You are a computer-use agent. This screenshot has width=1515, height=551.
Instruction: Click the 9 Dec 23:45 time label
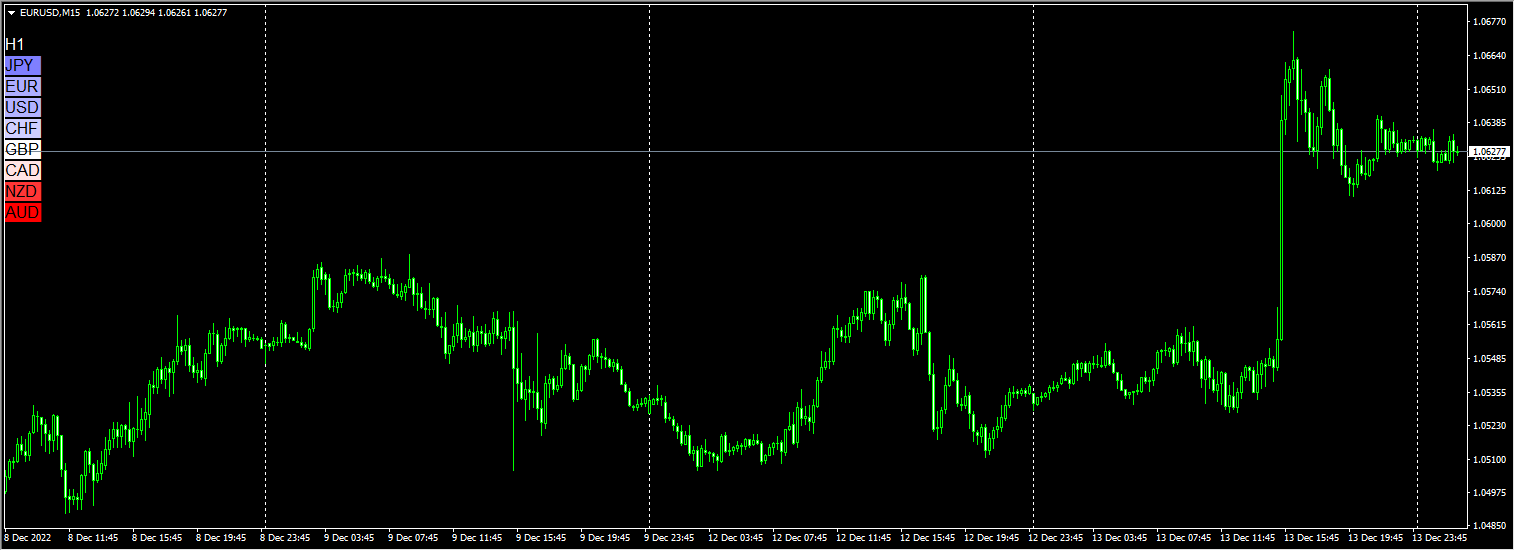pos(669,538)
